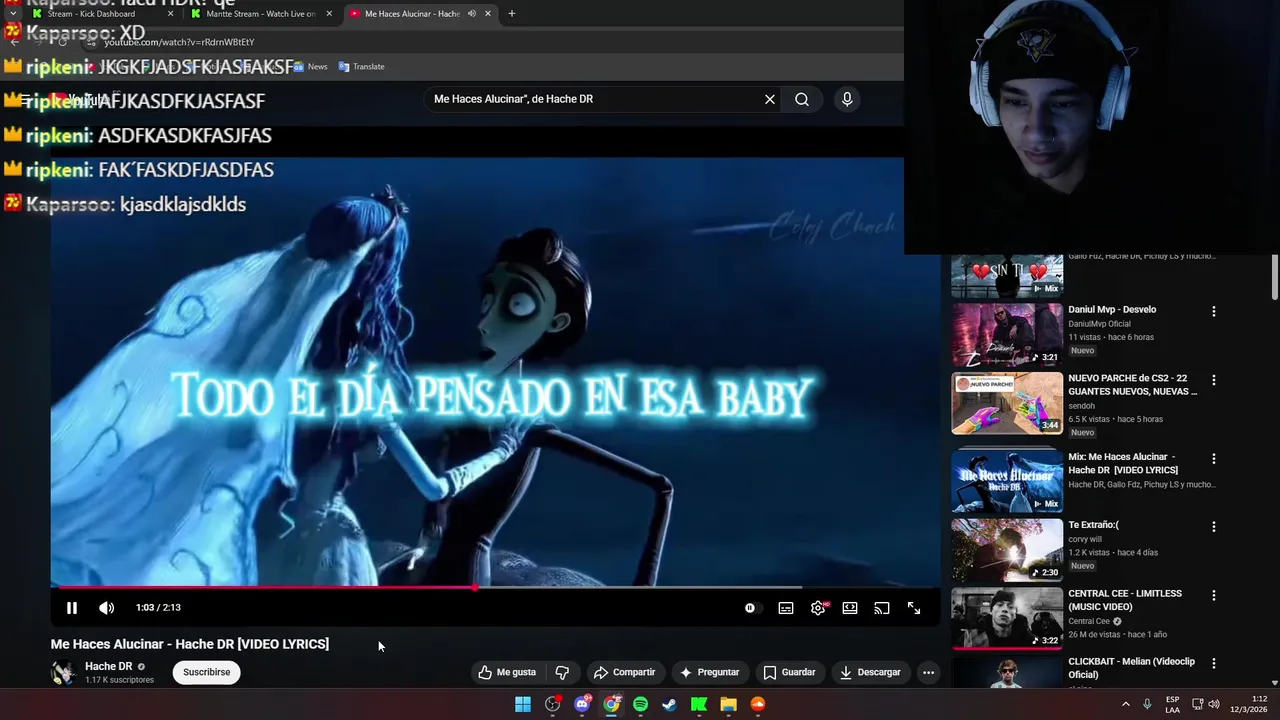Image resolution: width=1280 pixels, height=720 pixels.
Task: Like the video with Me gusta
Action: point(508,672)
